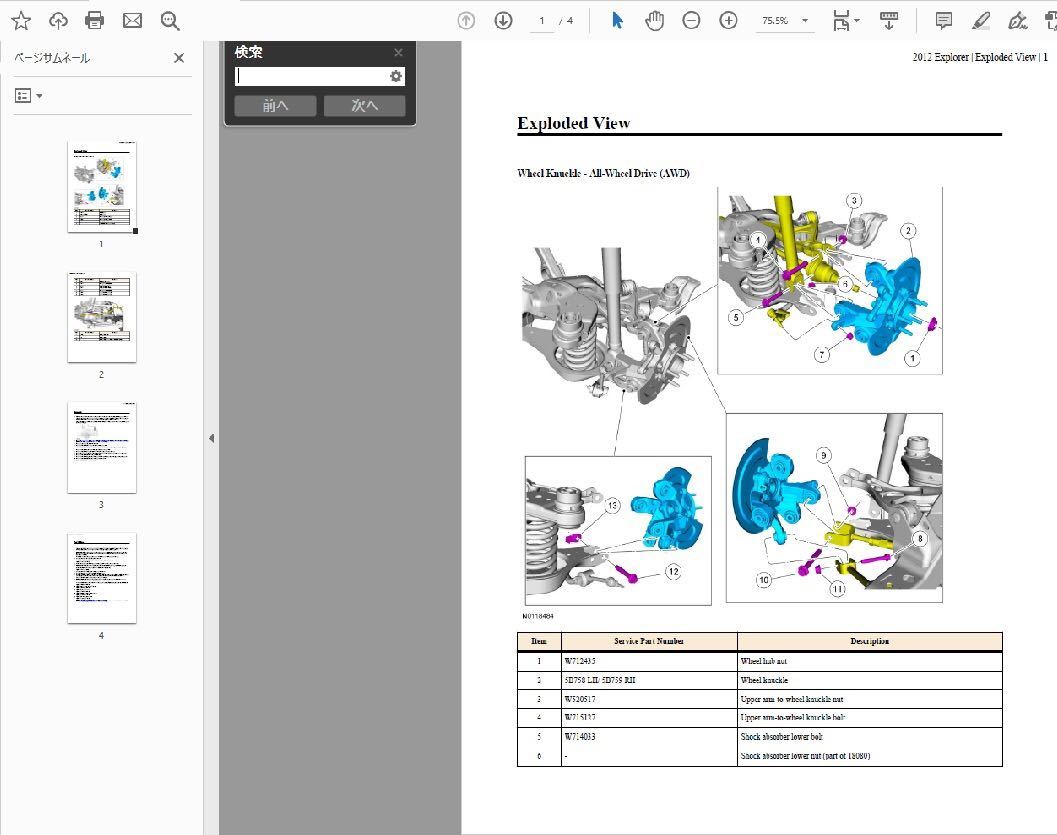Select page 3 thumbnail
The width and height of the screenshot is (1057, 835).
102,447
